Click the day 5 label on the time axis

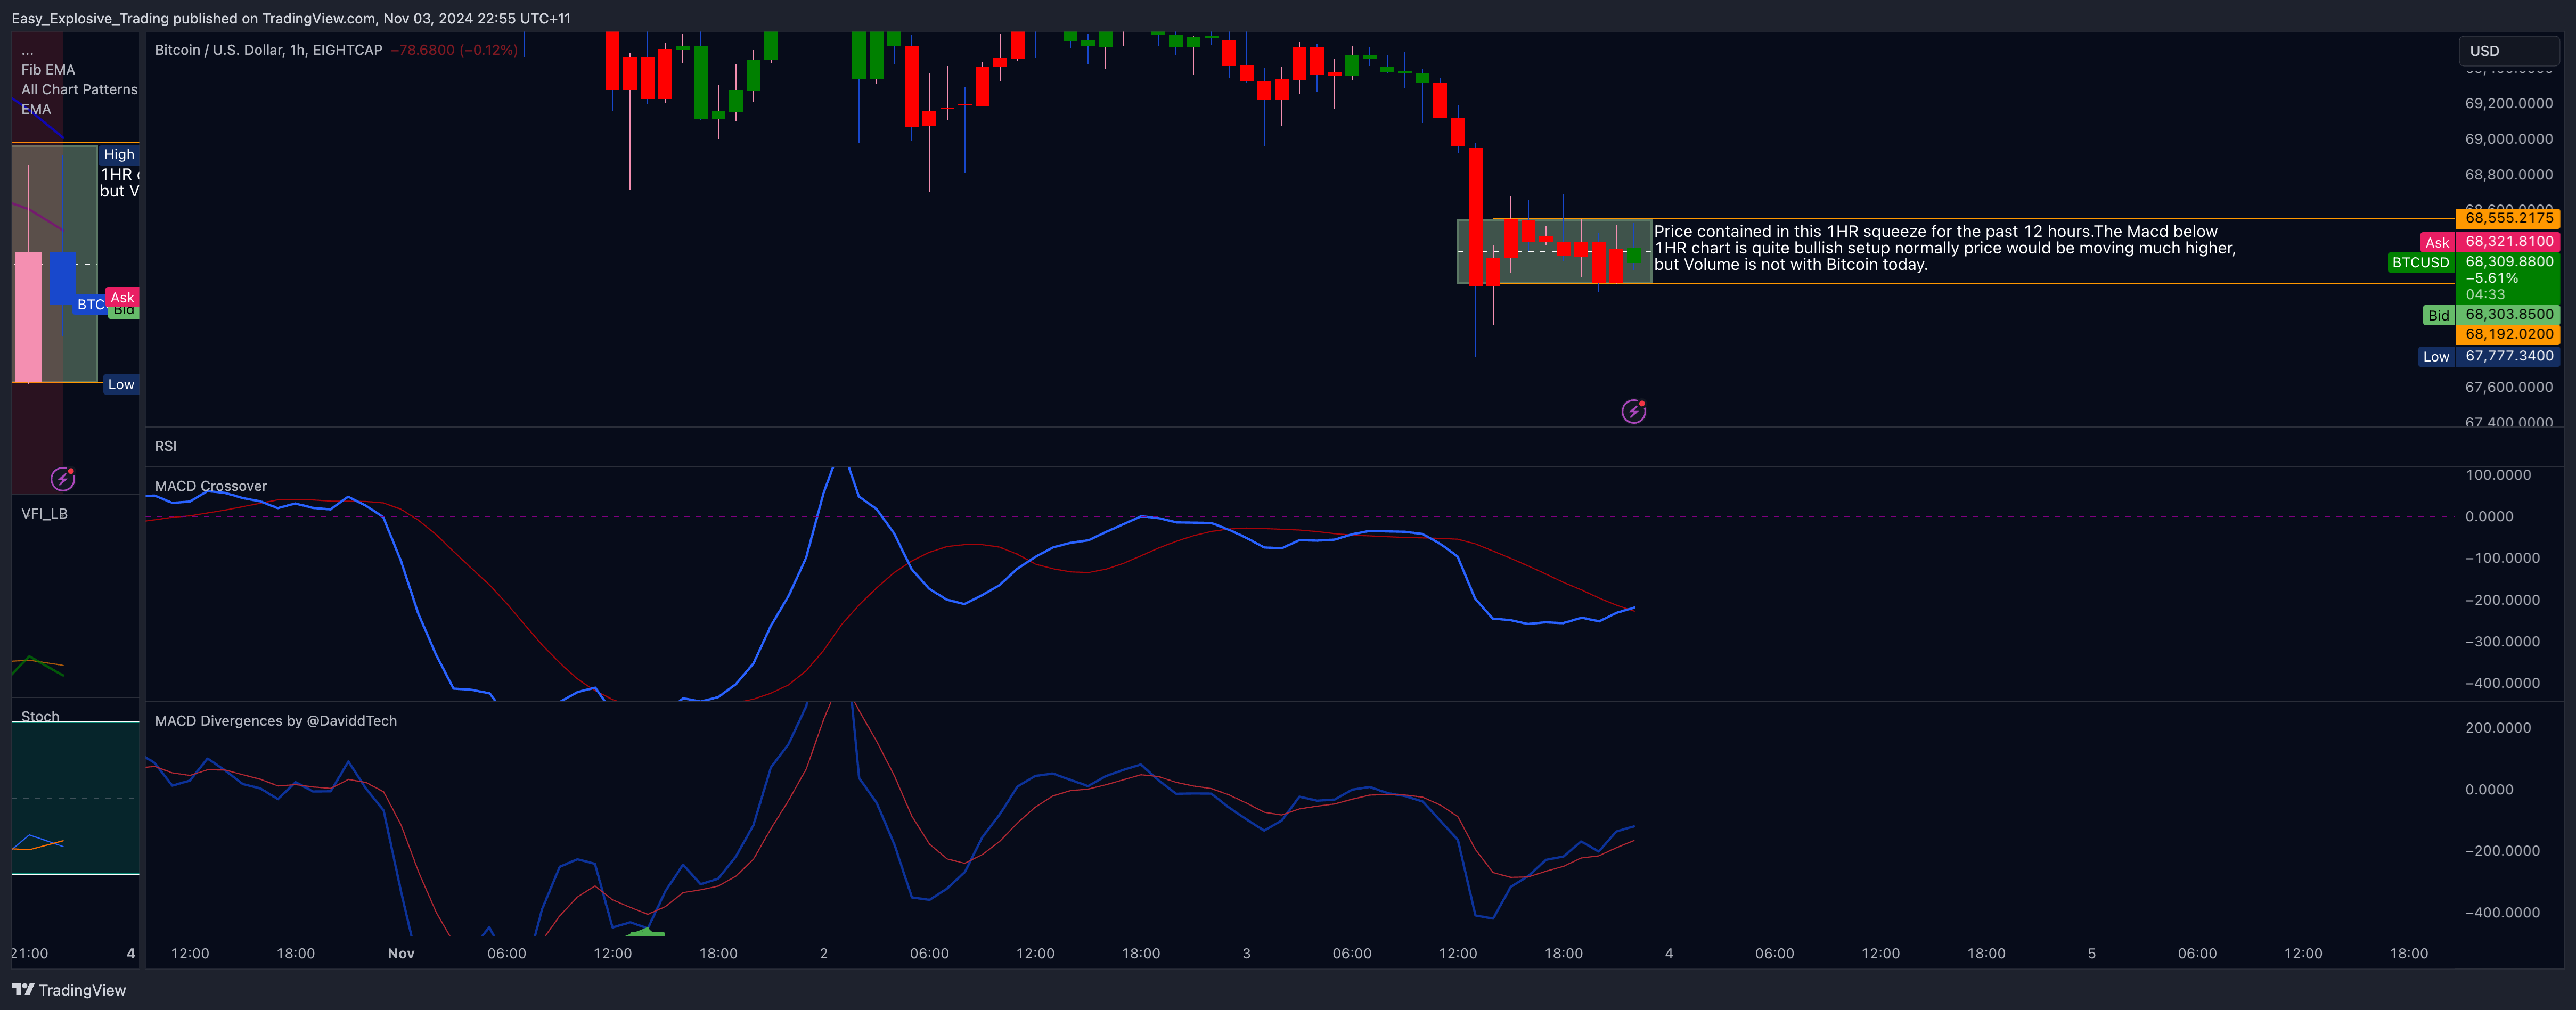tap(2091, 954)
